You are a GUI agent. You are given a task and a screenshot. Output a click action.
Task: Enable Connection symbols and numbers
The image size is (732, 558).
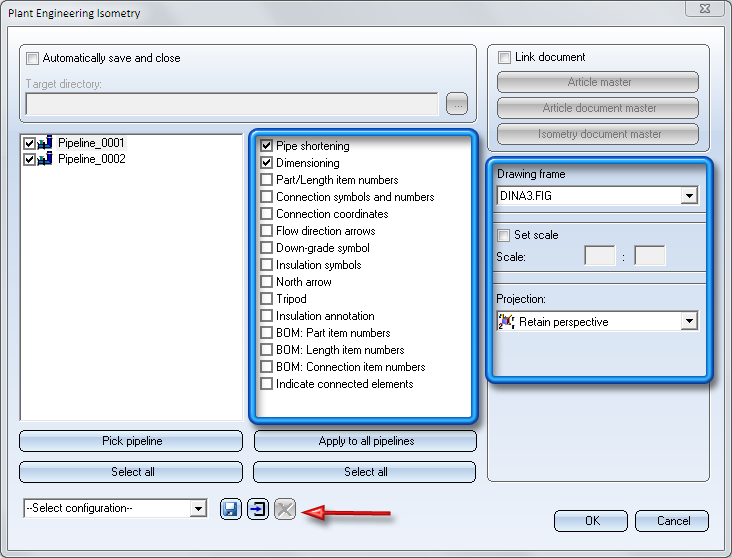267,197
